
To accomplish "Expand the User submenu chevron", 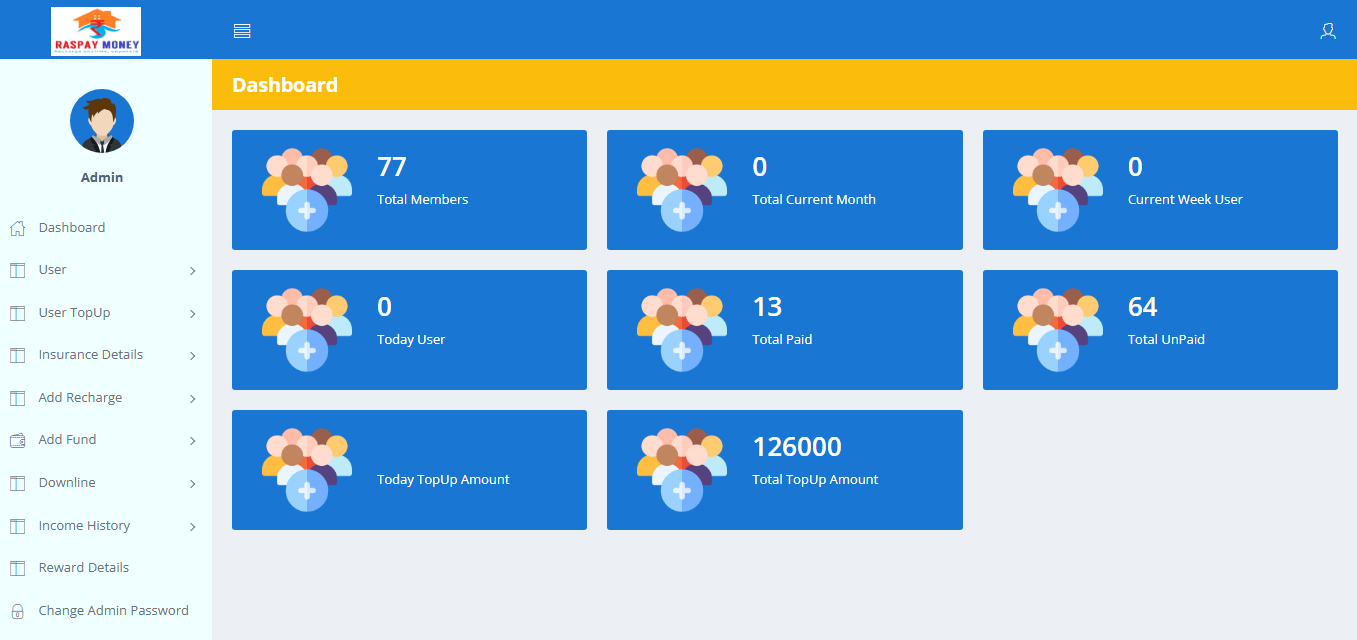I will click(192, 271).
